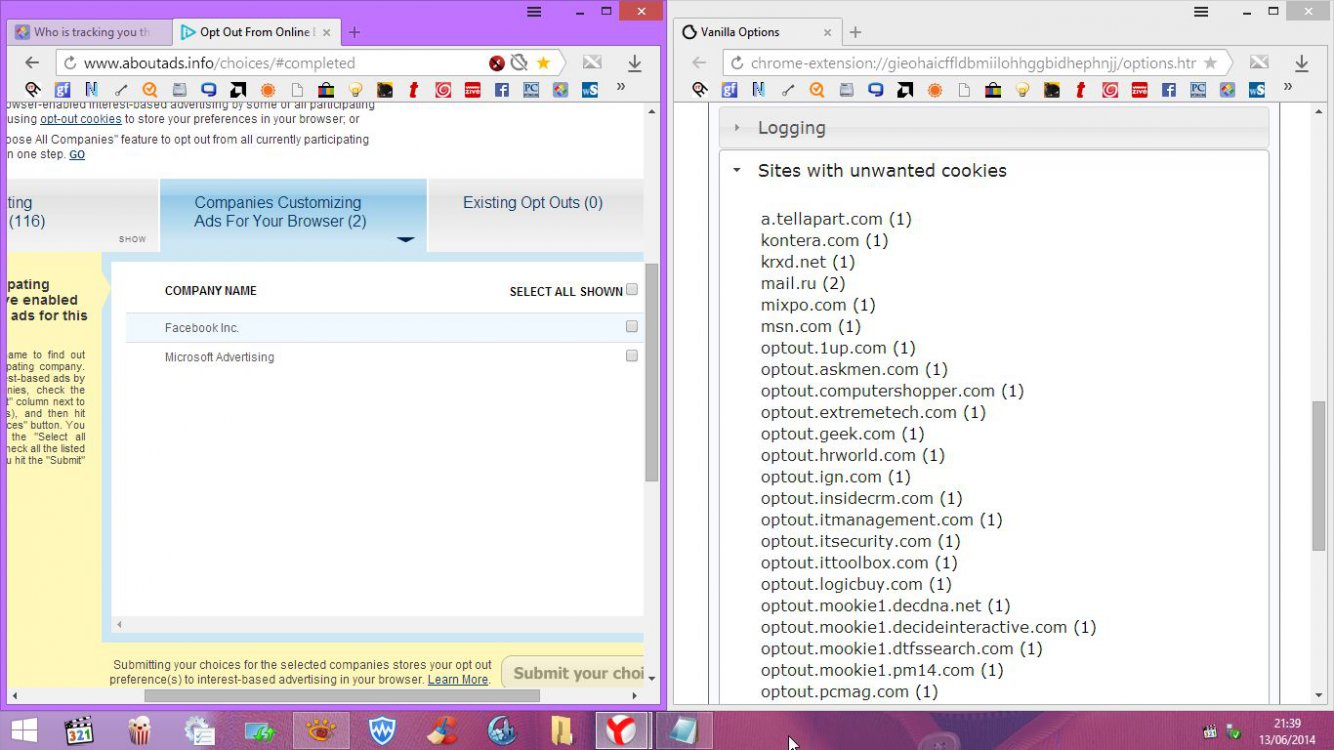This screenshot has height=750, width=1334.
Task: Click the red t bookmark in the Vanilla Options window
Action: [x=1081, y=90]
